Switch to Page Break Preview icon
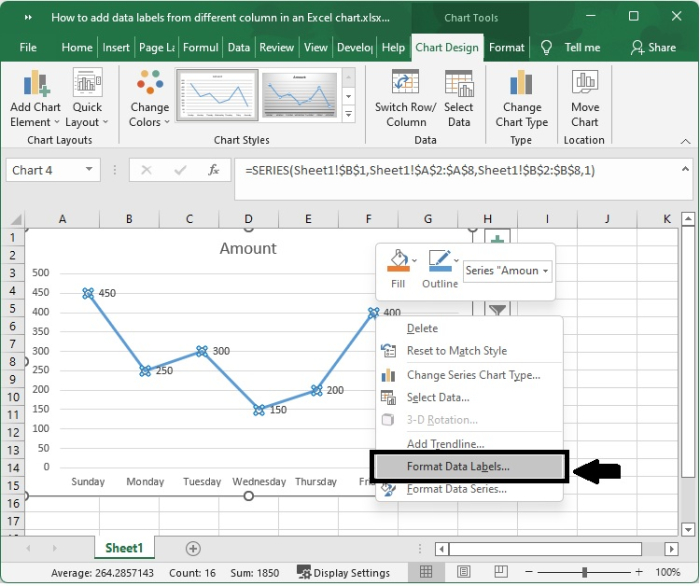The image size is (700, 586). [500, 572]
